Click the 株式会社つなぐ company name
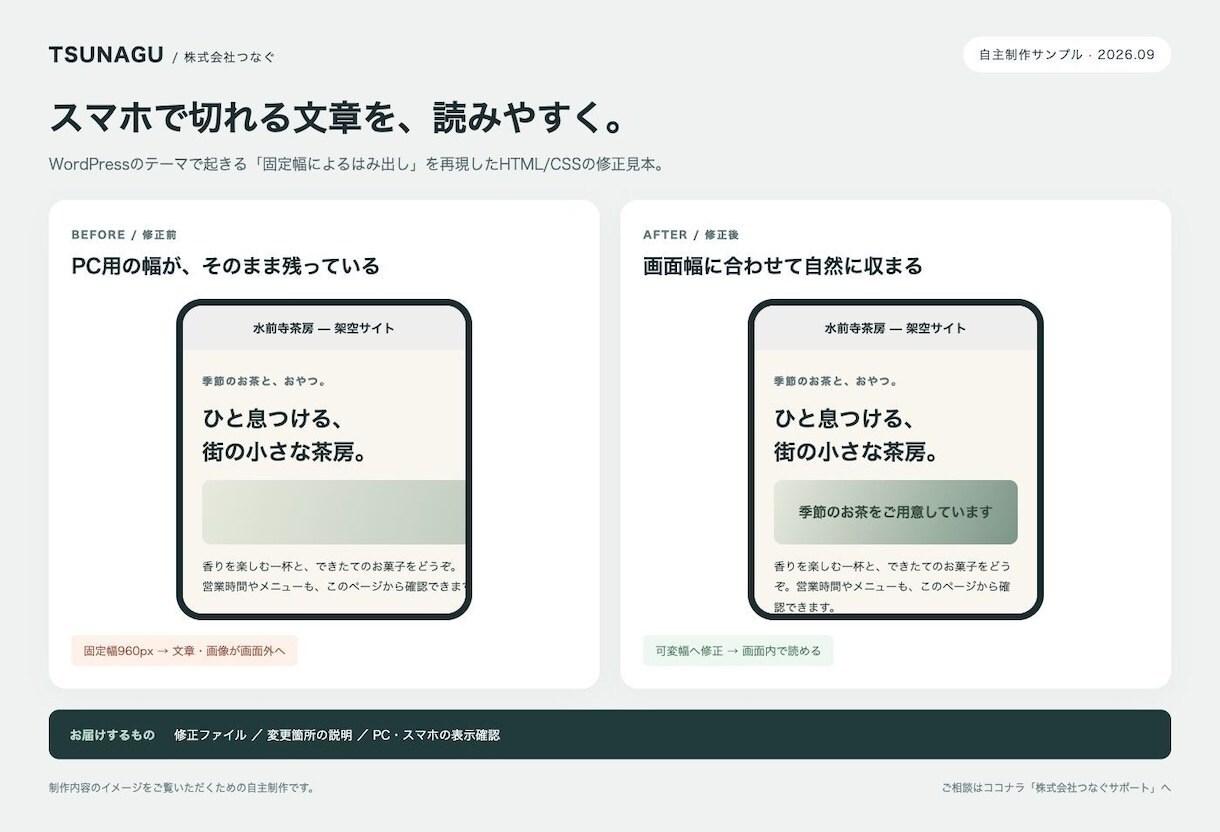The height and width of the screenshot is (832, 1220). click(229, 57)
